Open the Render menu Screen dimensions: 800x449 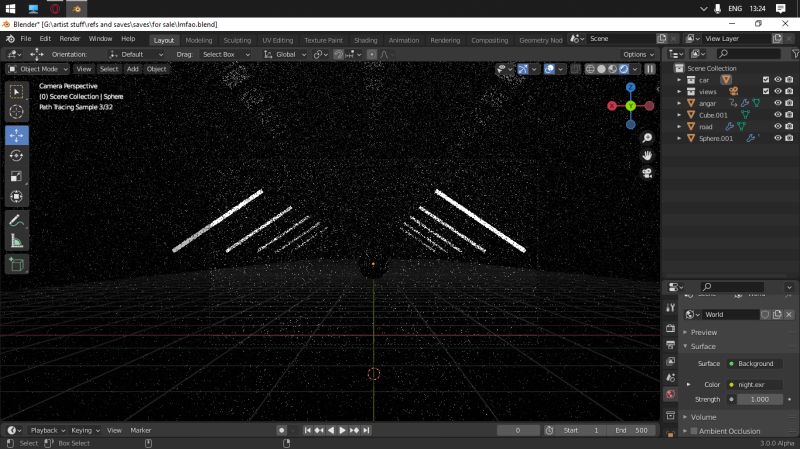(x=70, y=39)
